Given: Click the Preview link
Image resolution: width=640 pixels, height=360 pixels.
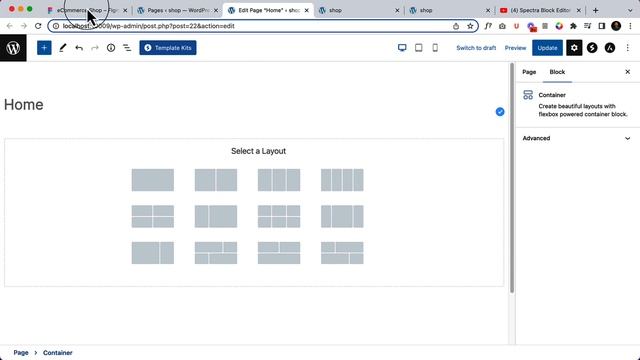Looking at the screenshot, I should tap(515, 48).
